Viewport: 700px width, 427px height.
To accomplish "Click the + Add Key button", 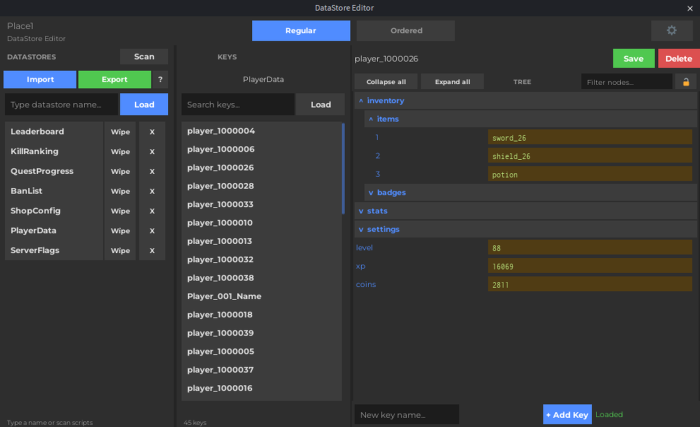I will (x=567, y=414).
